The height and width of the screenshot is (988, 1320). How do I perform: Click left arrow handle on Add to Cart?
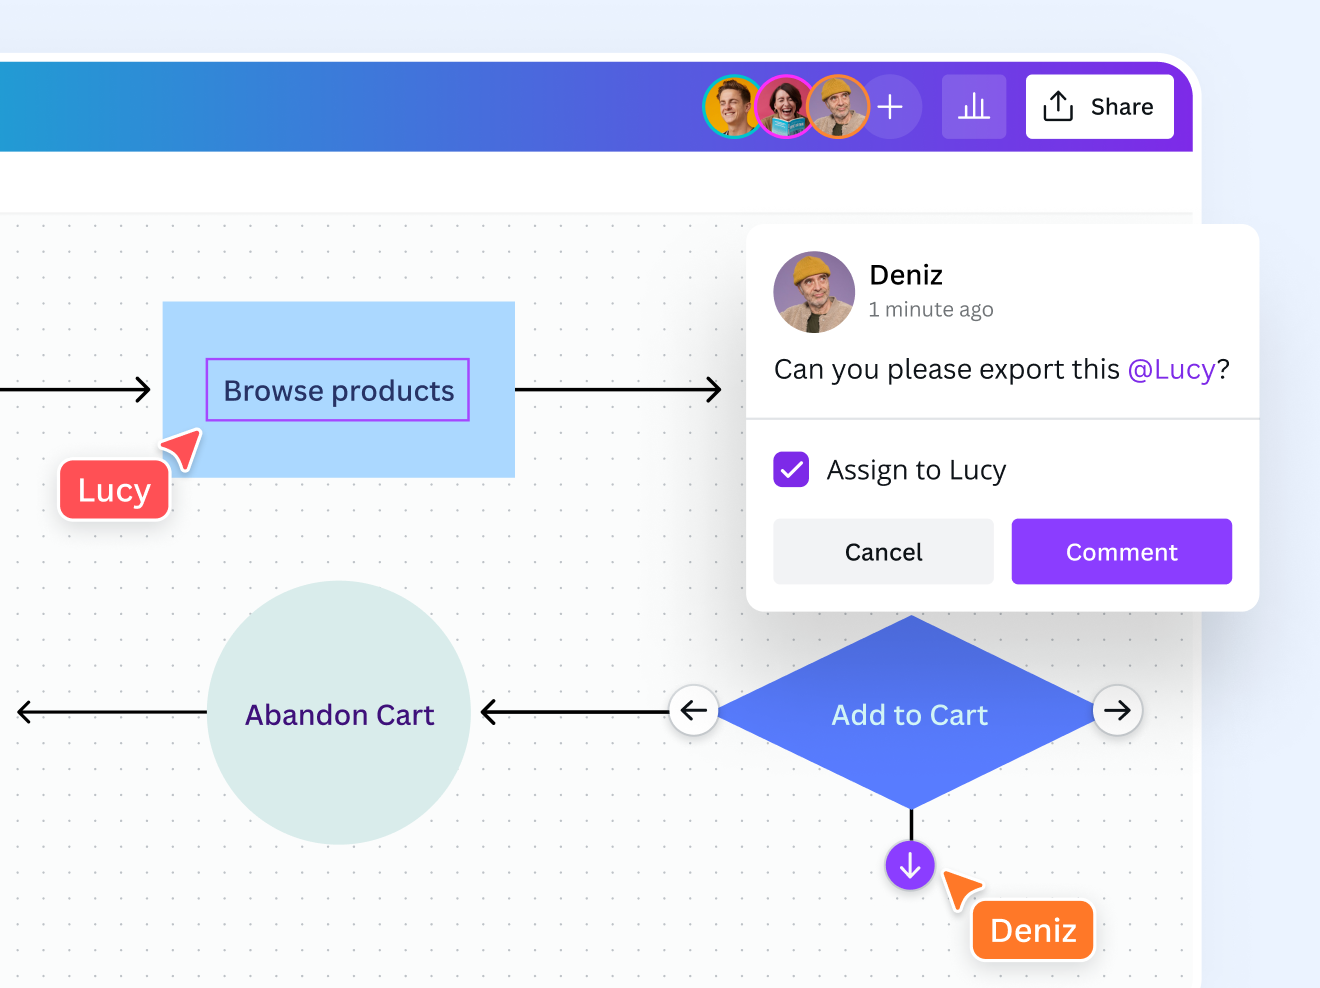coord(693,711)
